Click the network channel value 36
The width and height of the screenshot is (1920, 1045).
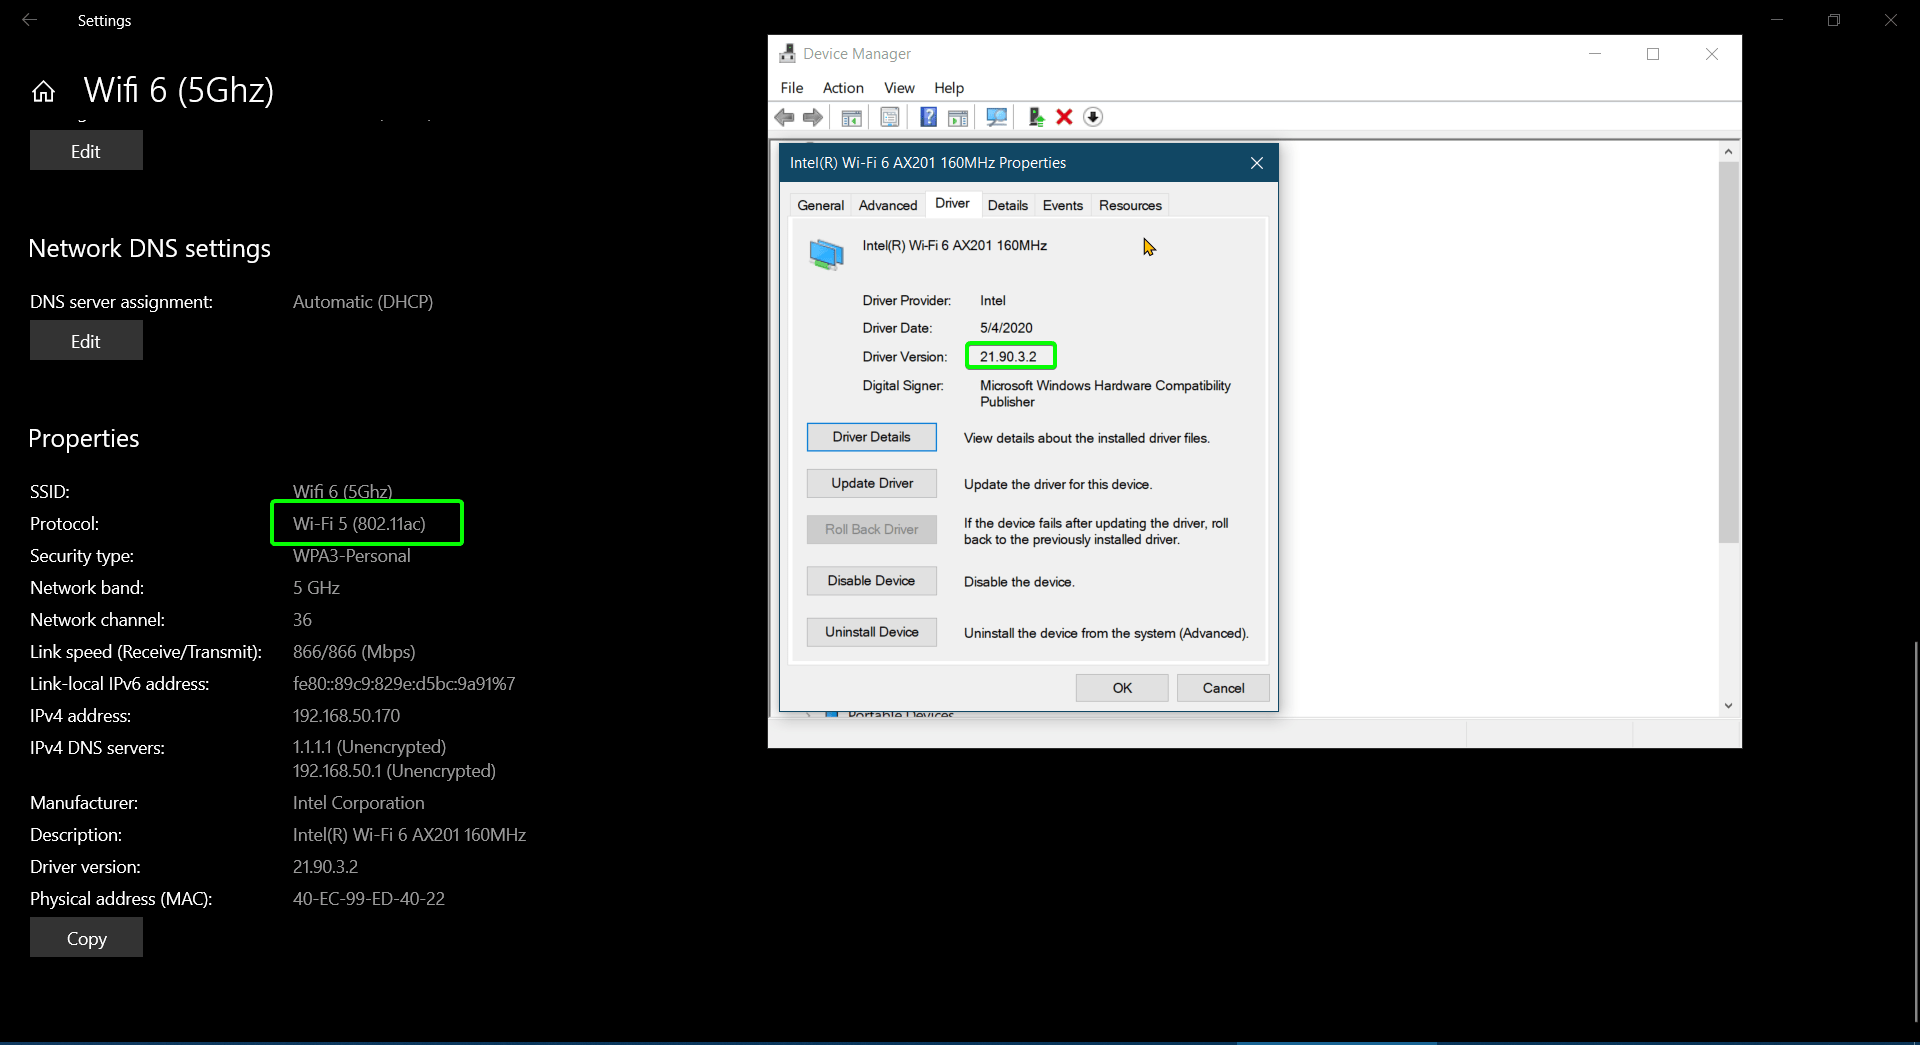pos(303,620)
